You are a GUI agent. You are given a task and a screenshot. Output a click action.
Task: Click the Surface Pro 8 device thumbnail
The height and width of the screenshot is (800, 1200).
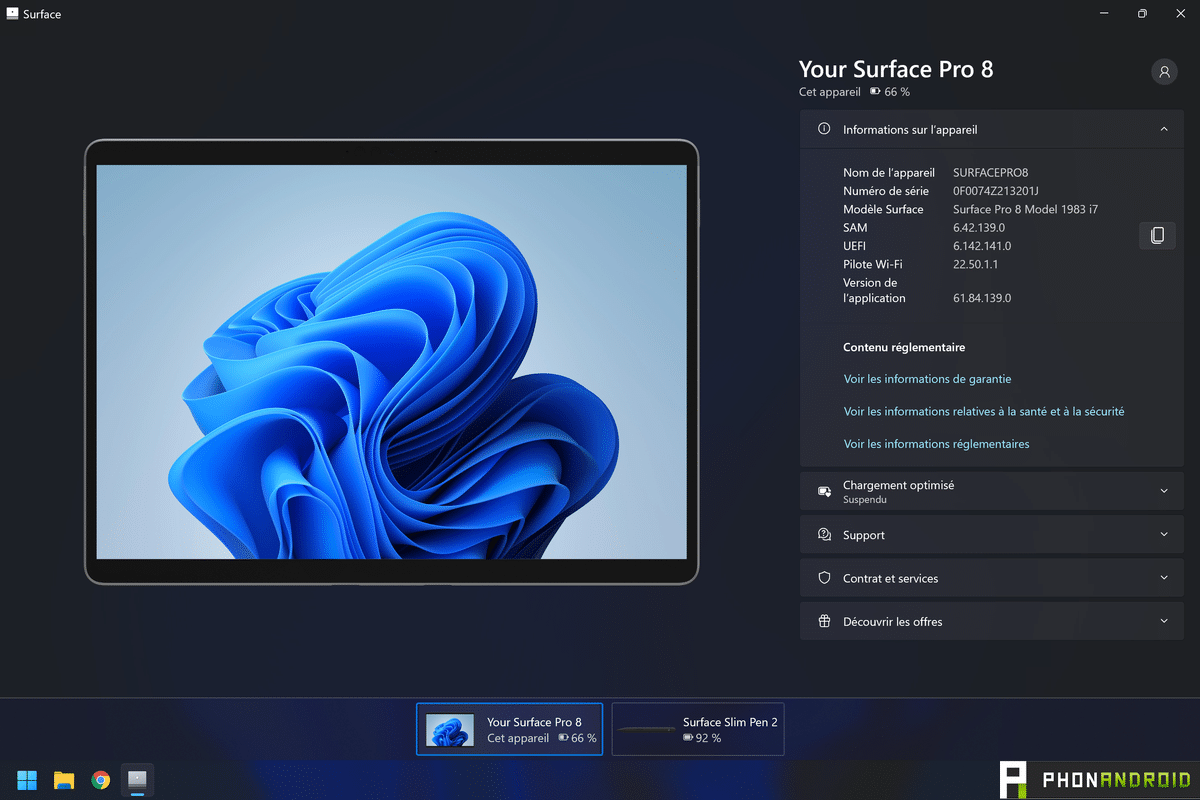click(x=451, y=728)
